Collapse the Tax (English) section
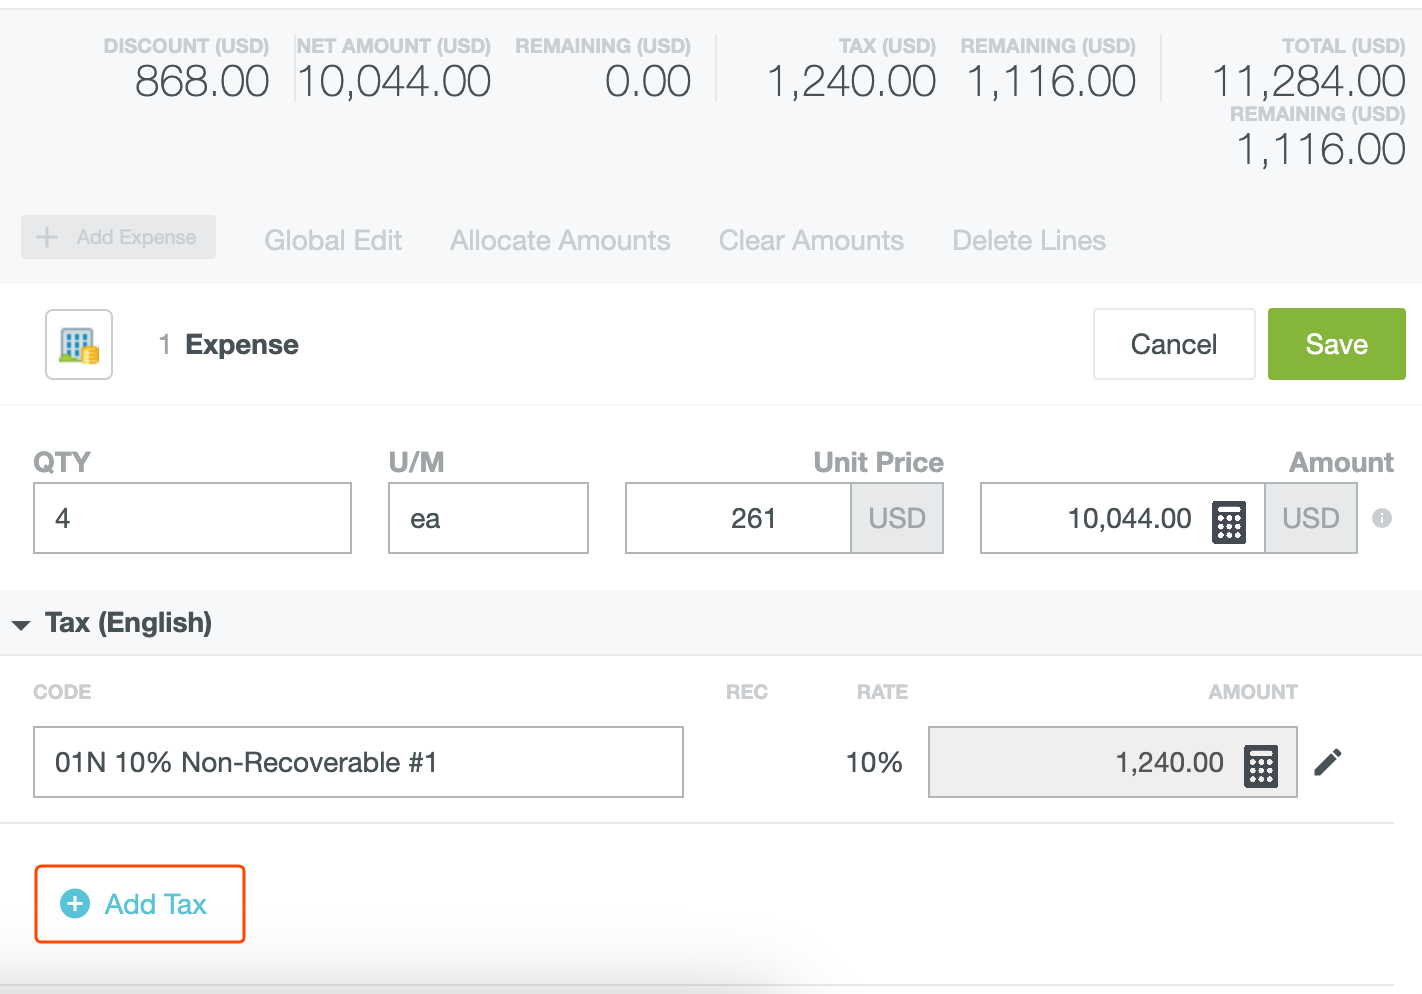Viewport: 1422px width, 994px height. pyautogui.click(x=21, y=623)
